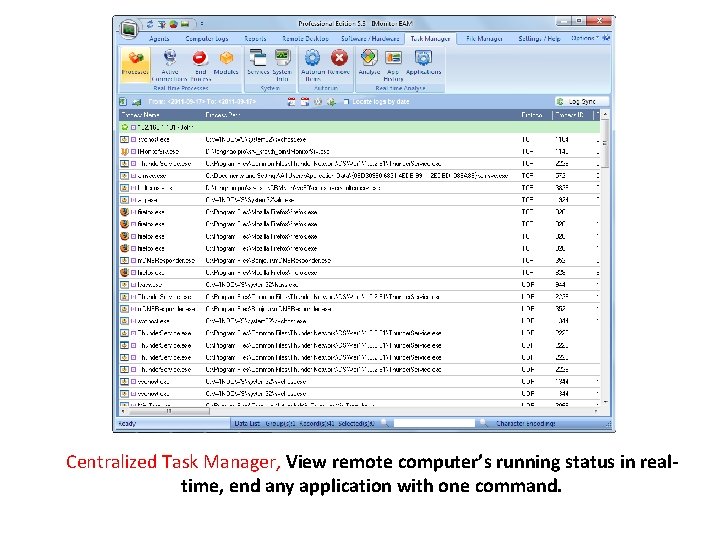Click the second calendar date icon
Viewport: 720px width, 540px height.
pyautogui.click(x=304, y=102)
